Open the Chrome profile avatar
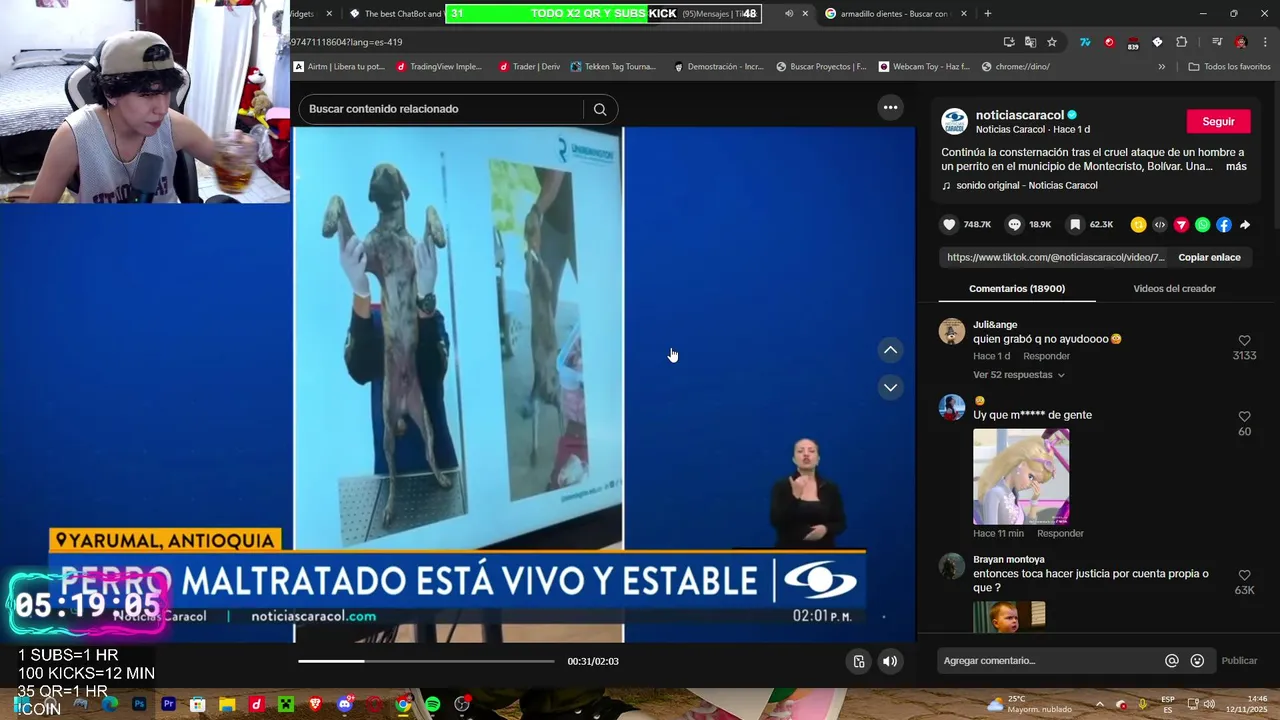The width and height of the screenshot is (1280, 720). pos(1241,42)
